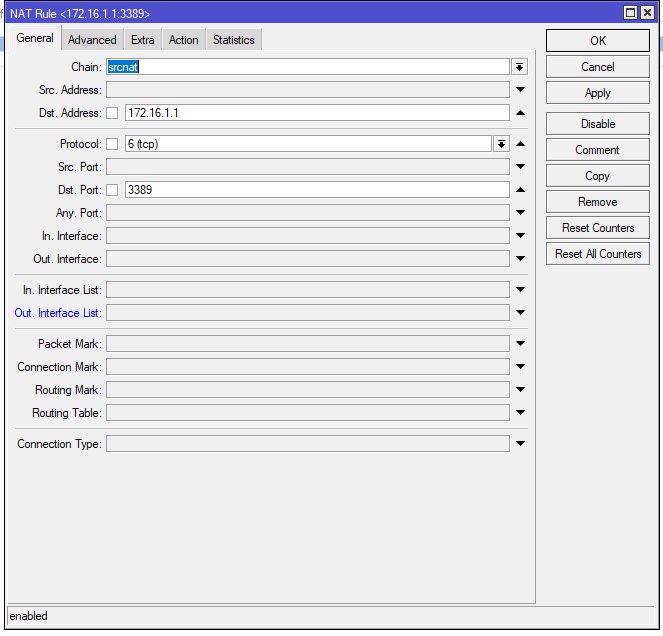
Task: Click the empty Out. Interface field
Action: (308, 258)
